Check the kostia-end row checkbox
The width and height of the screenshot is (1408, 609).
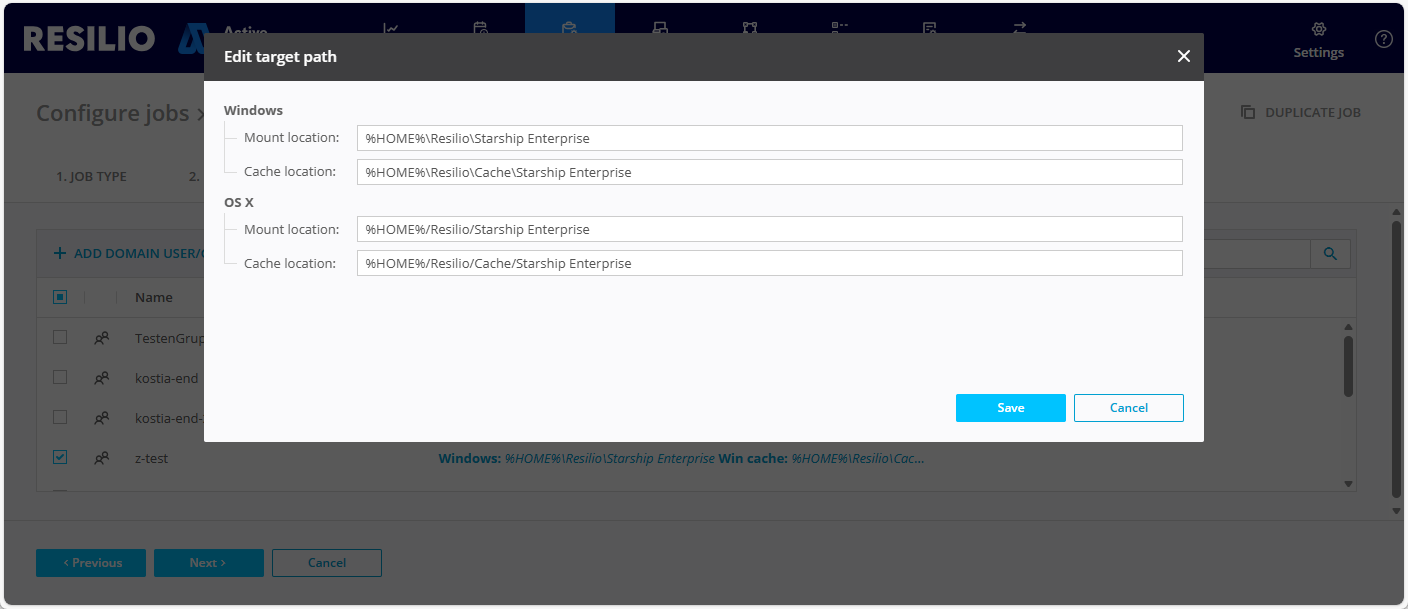[60, 377]
